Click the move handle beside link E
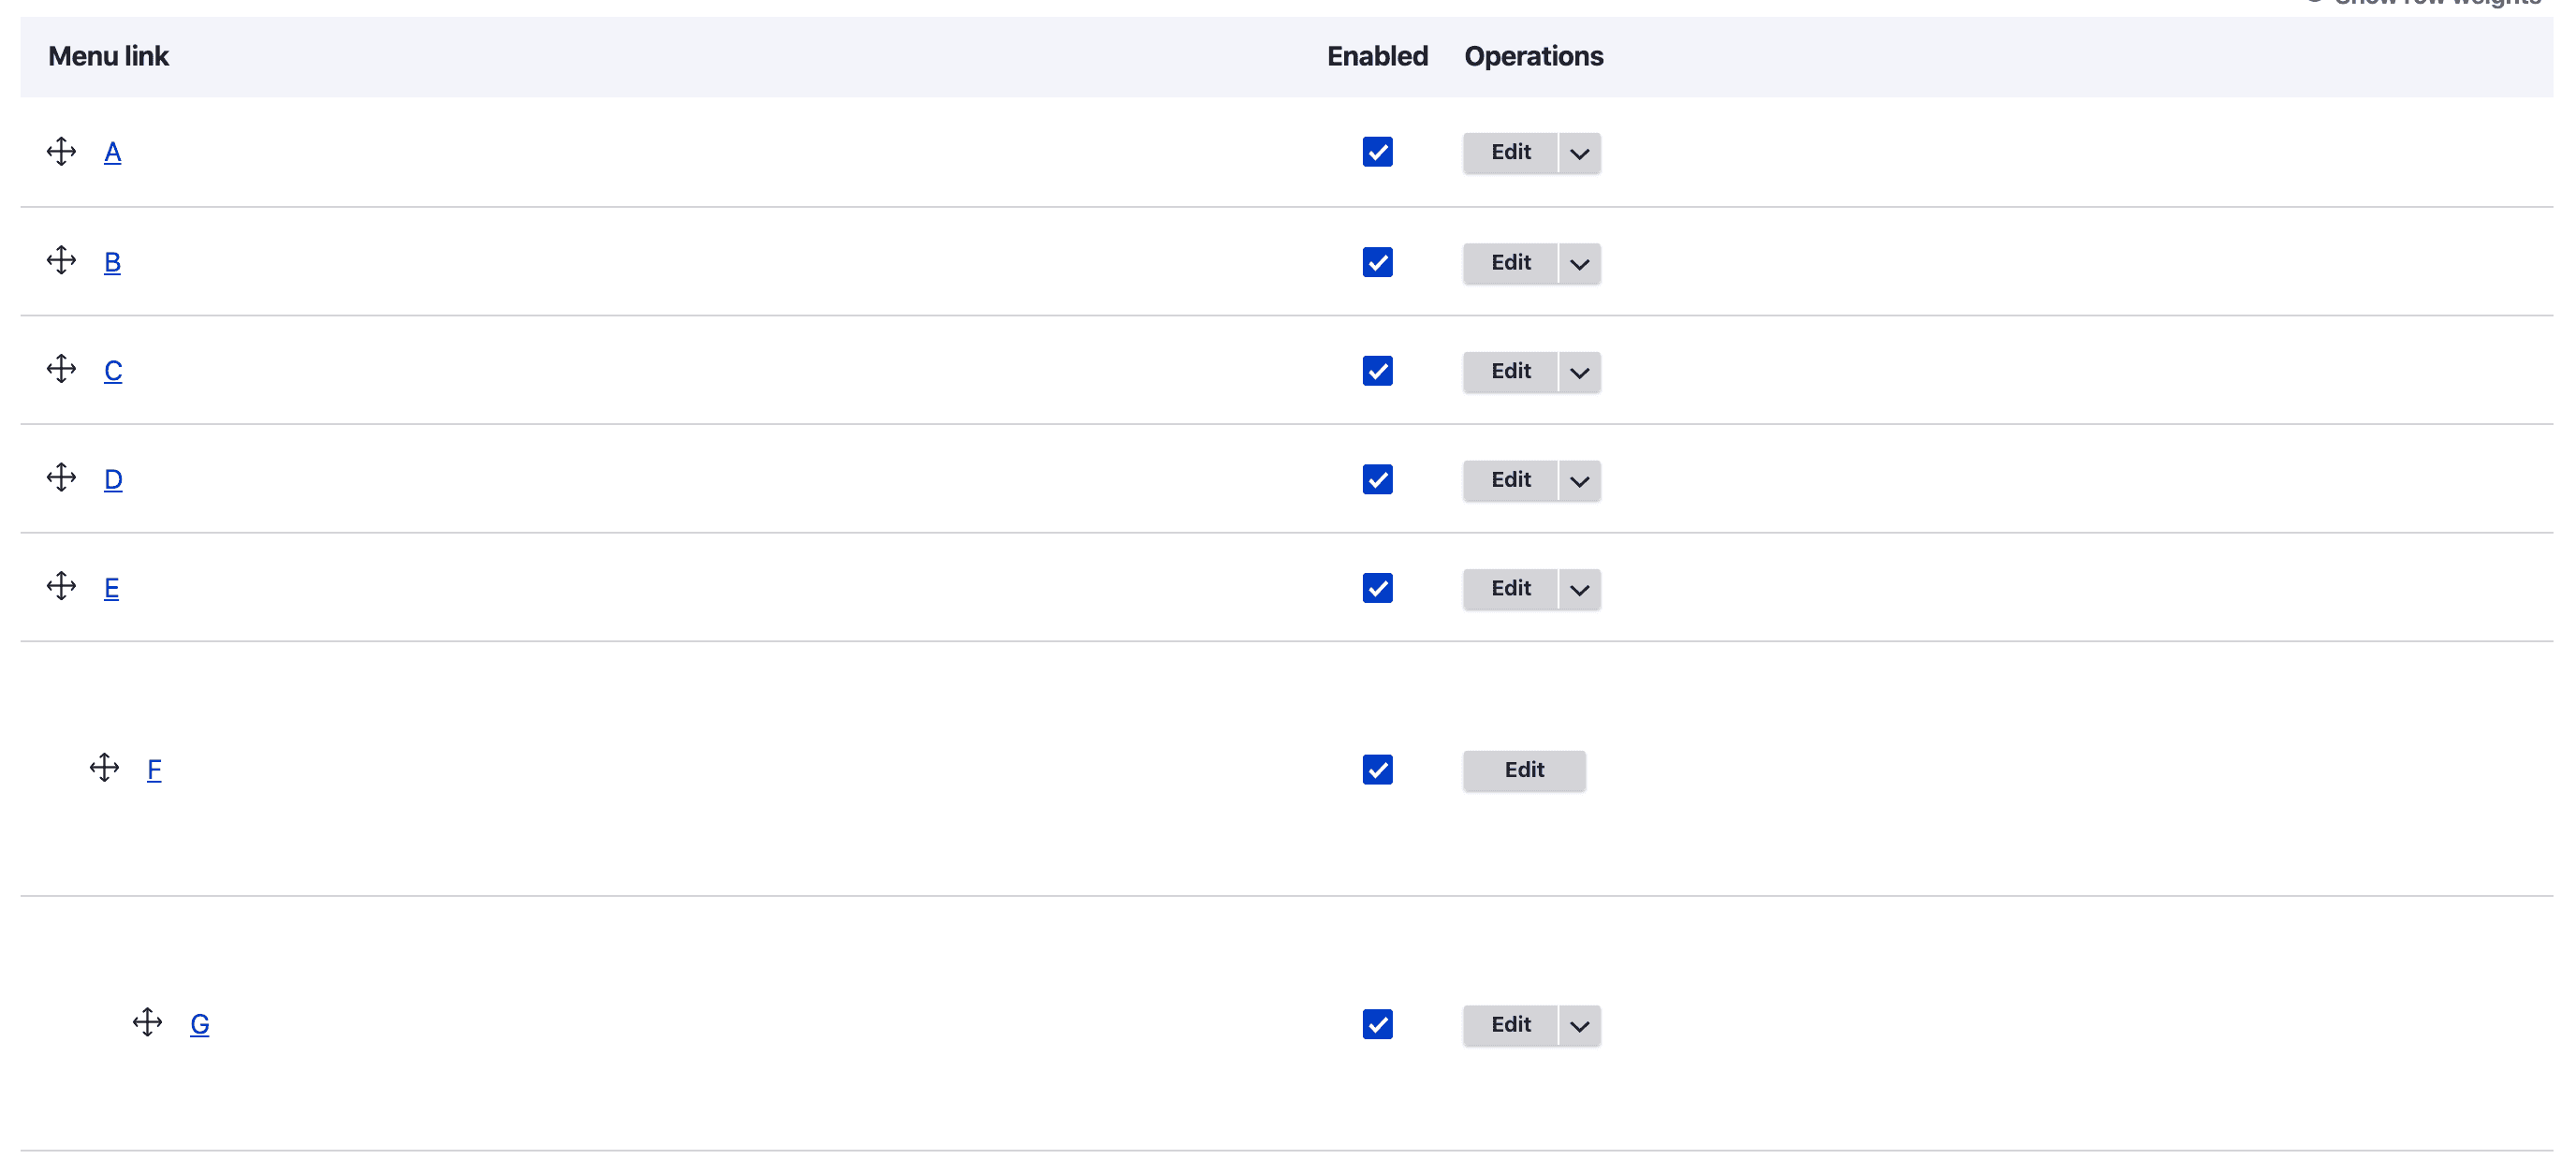The width and height of the screenshot is (2576, 1174). click(61, 587)
